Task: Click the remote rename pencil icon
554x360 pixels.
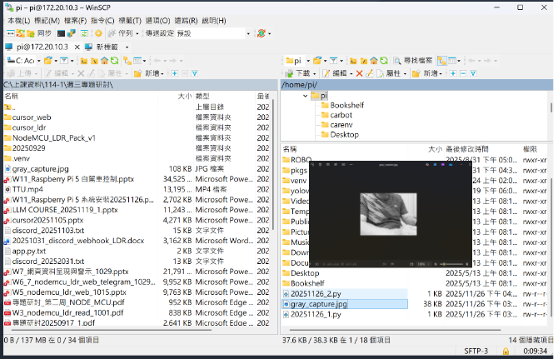Action: (x=370, y=73)
